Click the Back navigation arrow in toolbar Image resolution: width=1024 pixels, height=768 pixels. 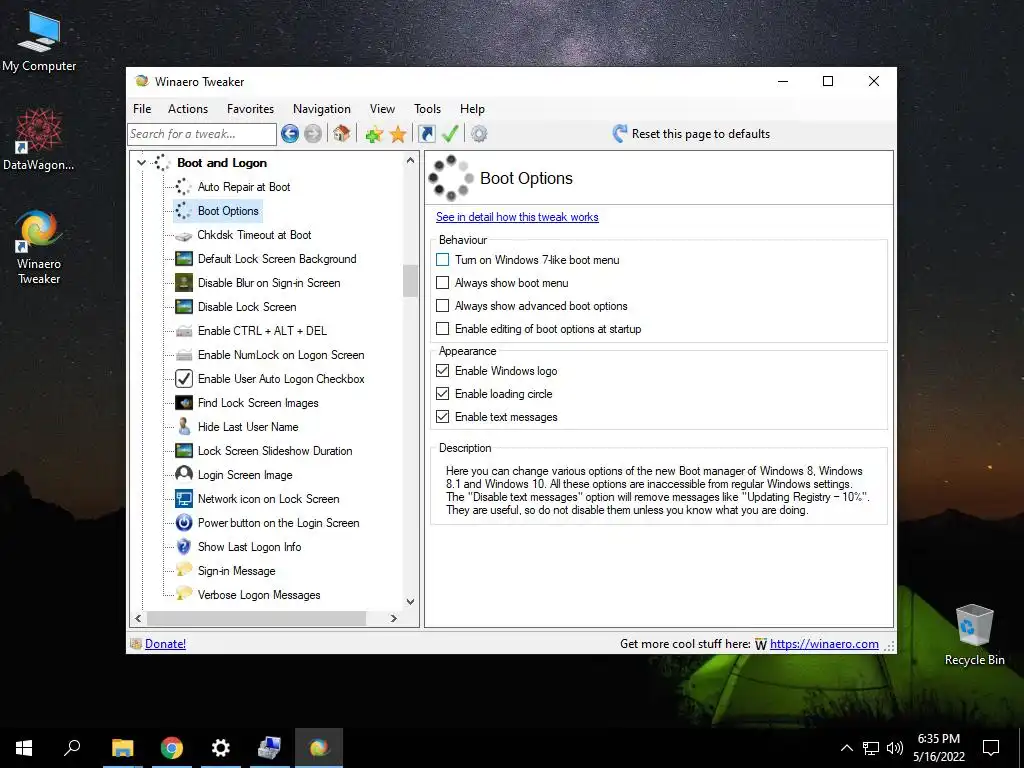[x=290, y=134]
